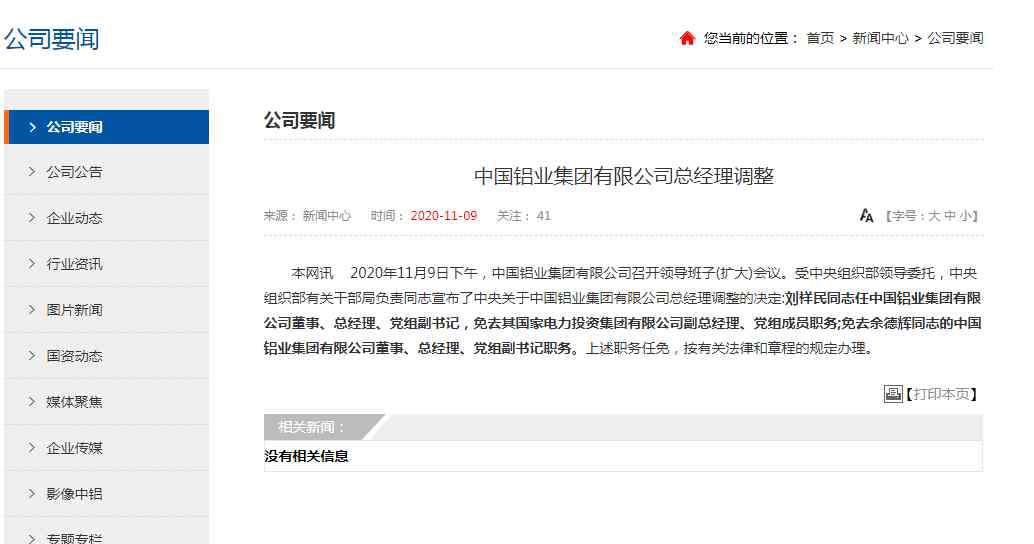Click chevron next to 媒体聚焦
Screen dimensions: 1034x544
[x=32, y=402]
